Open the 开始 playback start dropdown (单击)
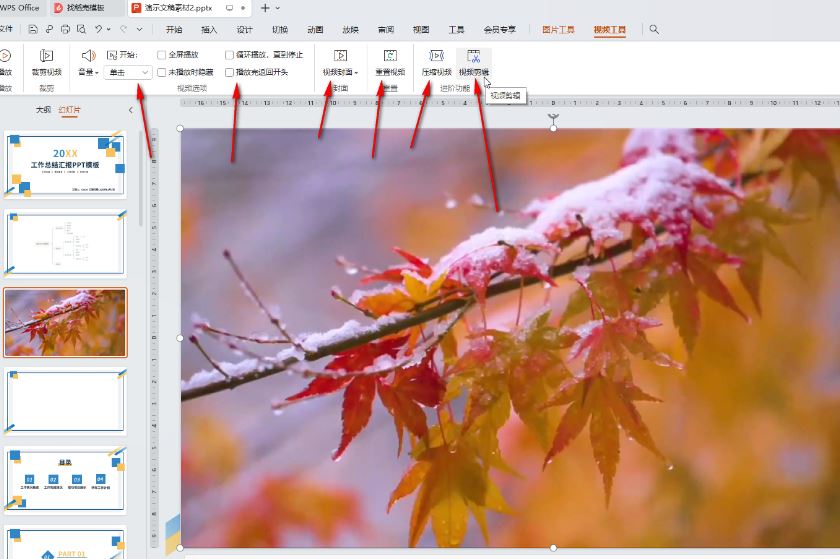This screenshot has width=840, height=559. coord(129,72)
